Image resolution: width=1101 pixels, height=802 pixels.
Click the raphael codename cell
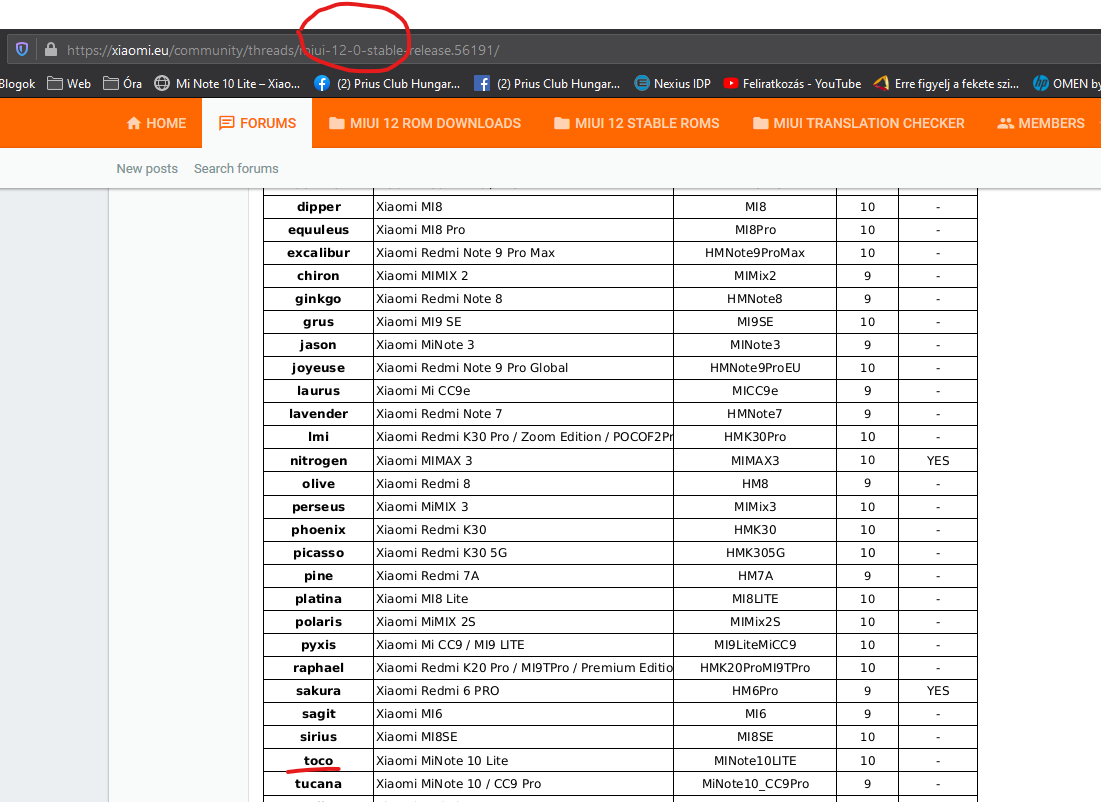318,668
